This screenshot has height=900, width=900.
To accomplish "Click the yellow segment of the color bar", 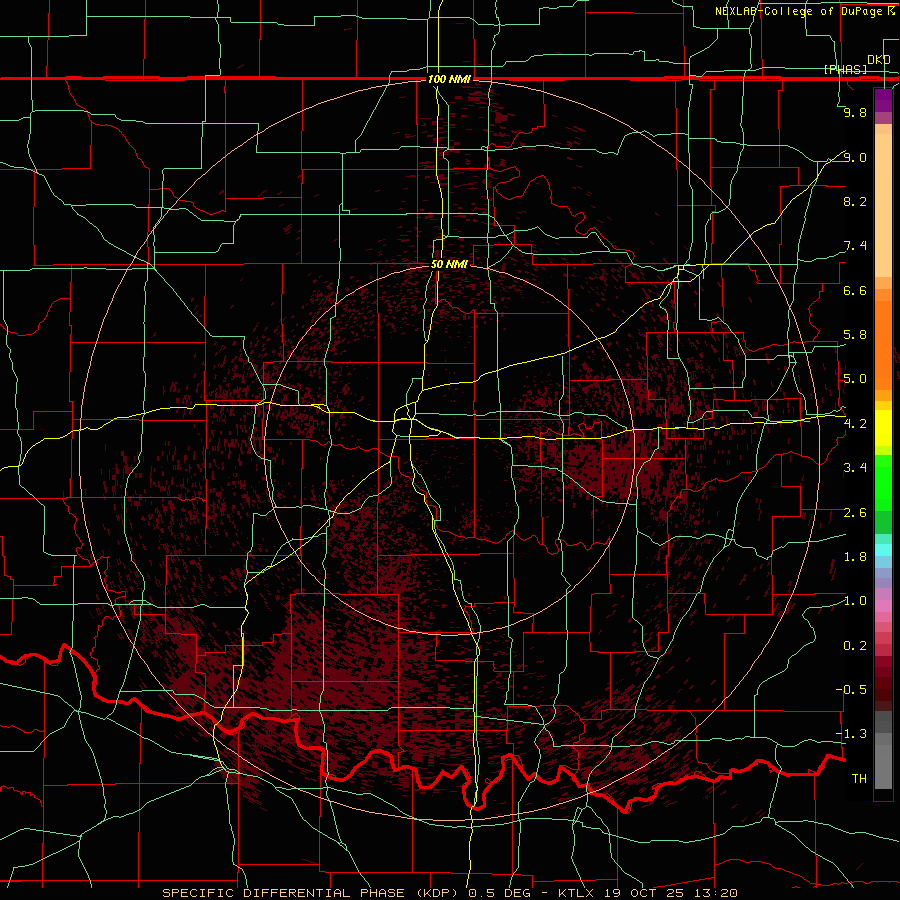I will point(883,428).
